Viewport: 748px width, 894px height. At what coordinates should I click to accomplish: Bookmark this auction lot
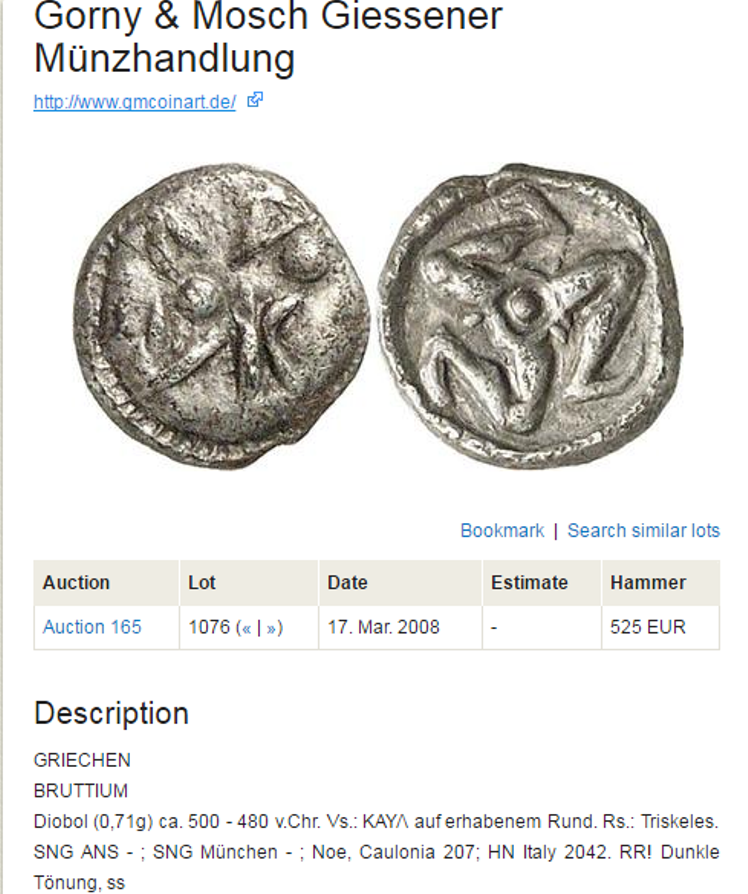pos(502,530)
